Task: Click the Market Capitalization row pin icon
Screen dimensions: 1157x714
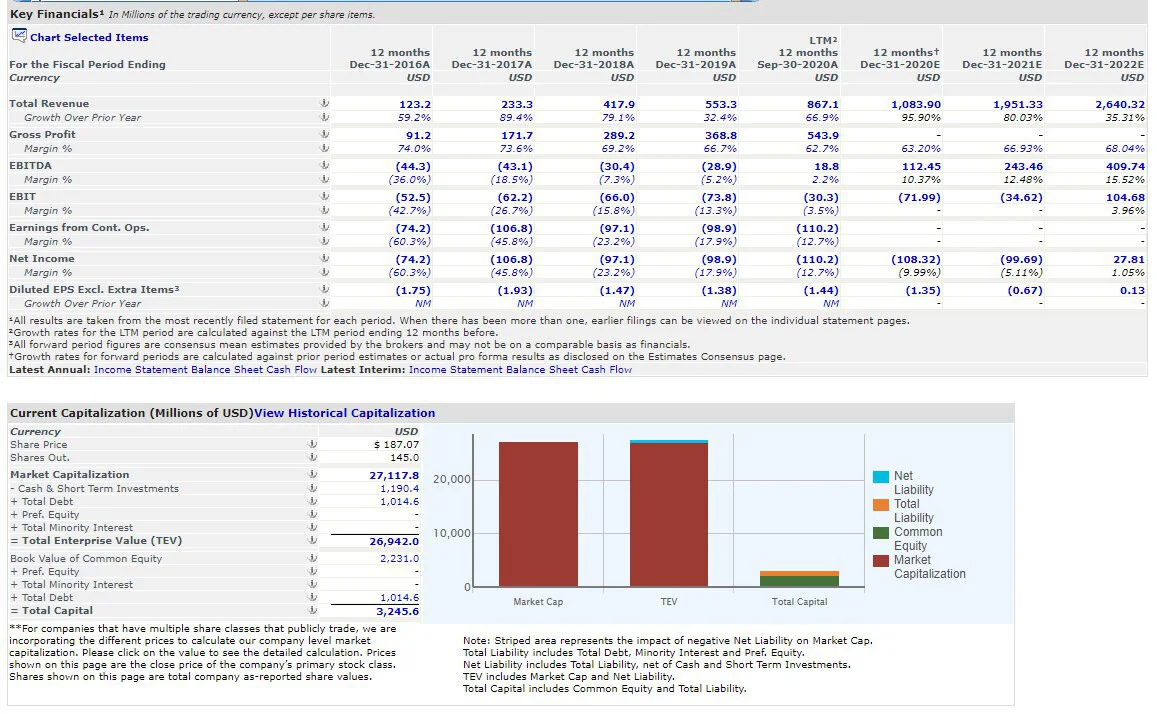Action: (312, 474)
